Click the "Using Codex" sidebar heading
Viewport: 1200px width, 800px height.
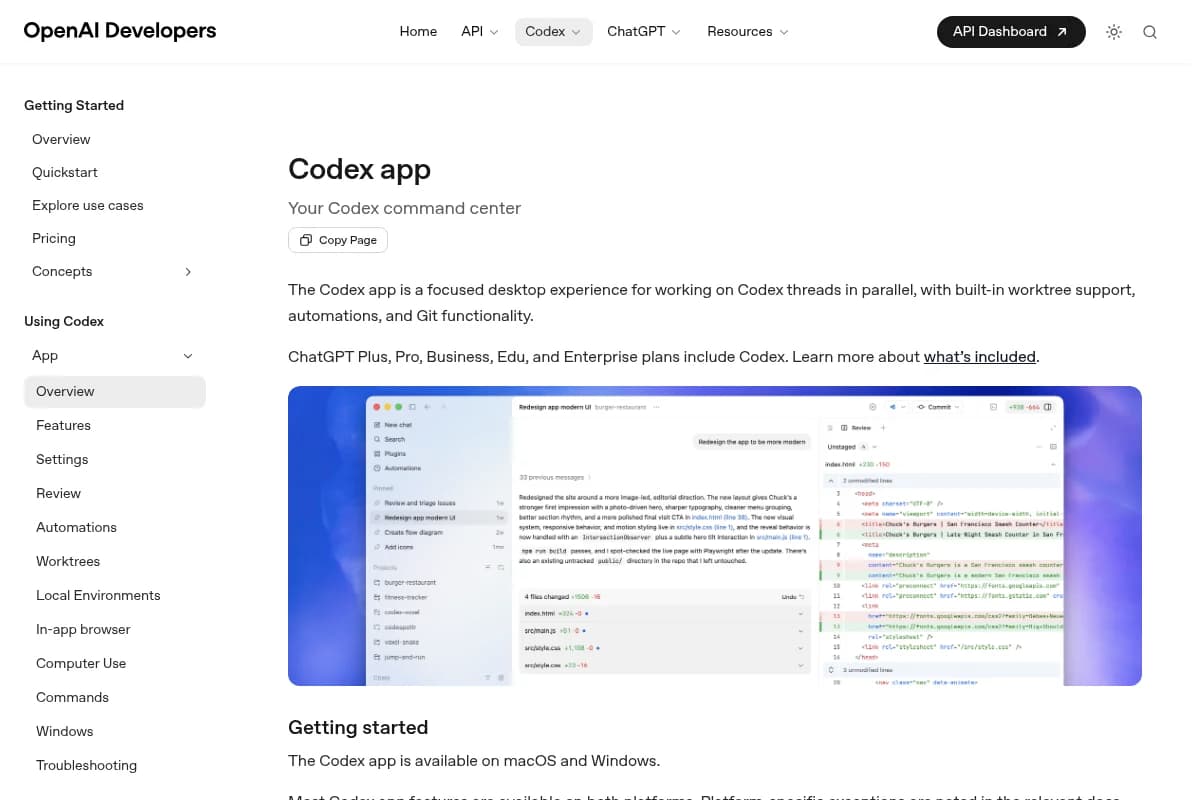64,321
